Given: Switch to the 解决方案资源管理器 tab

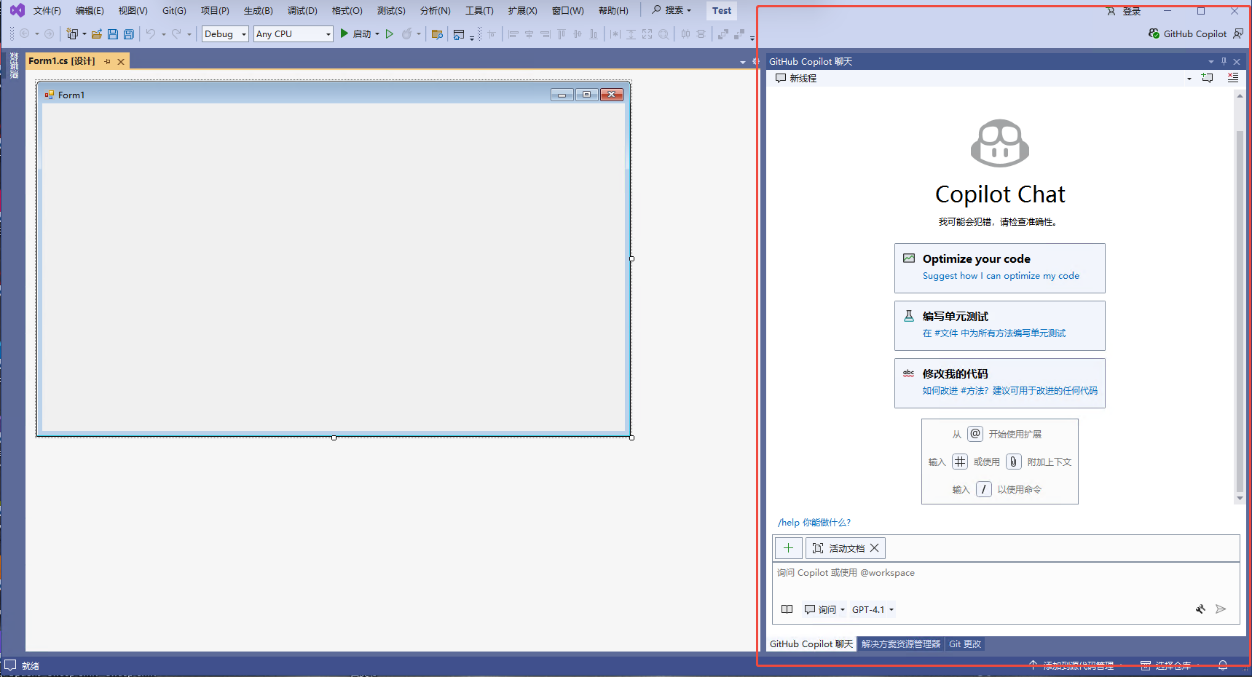Looking at the screenshot, I should (901, 644).
